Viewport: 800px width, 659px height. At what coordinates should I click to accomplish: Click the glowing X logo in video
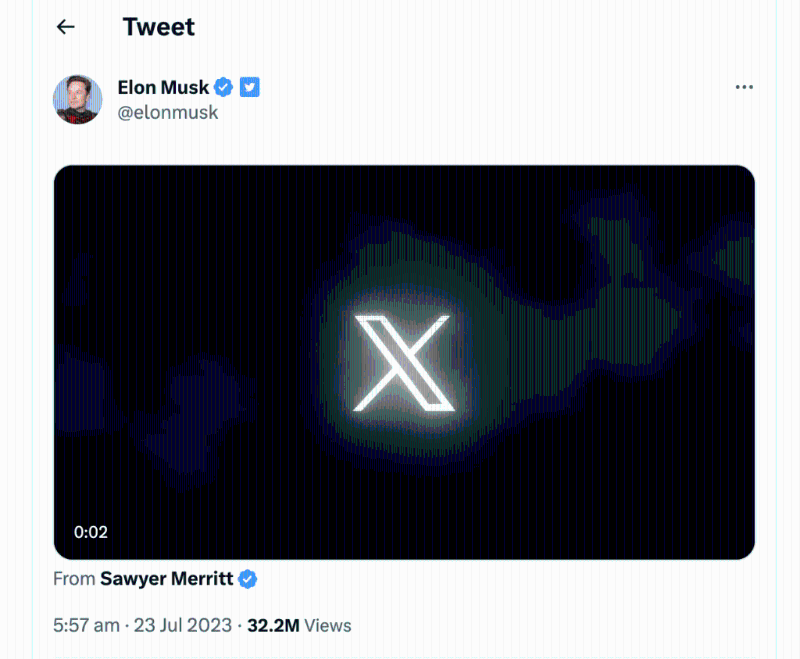coord(402,363)
